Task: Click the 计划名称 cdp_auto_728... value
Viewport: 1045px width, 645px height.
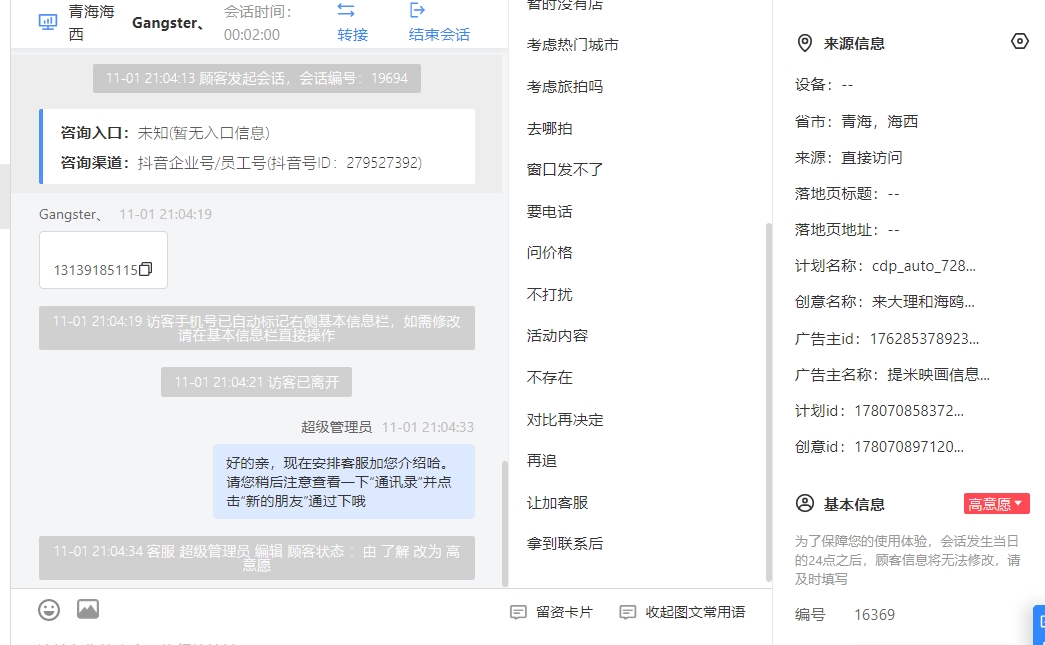Action: (924, 266)
